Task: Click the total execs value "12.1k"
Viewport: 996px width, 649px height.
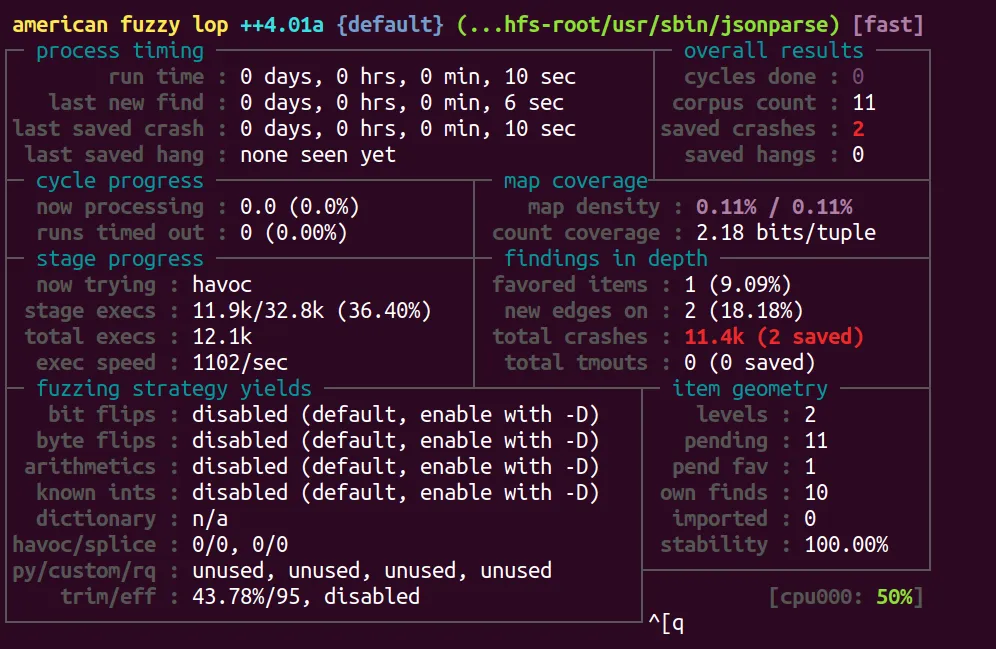Action: coord(222,337)
